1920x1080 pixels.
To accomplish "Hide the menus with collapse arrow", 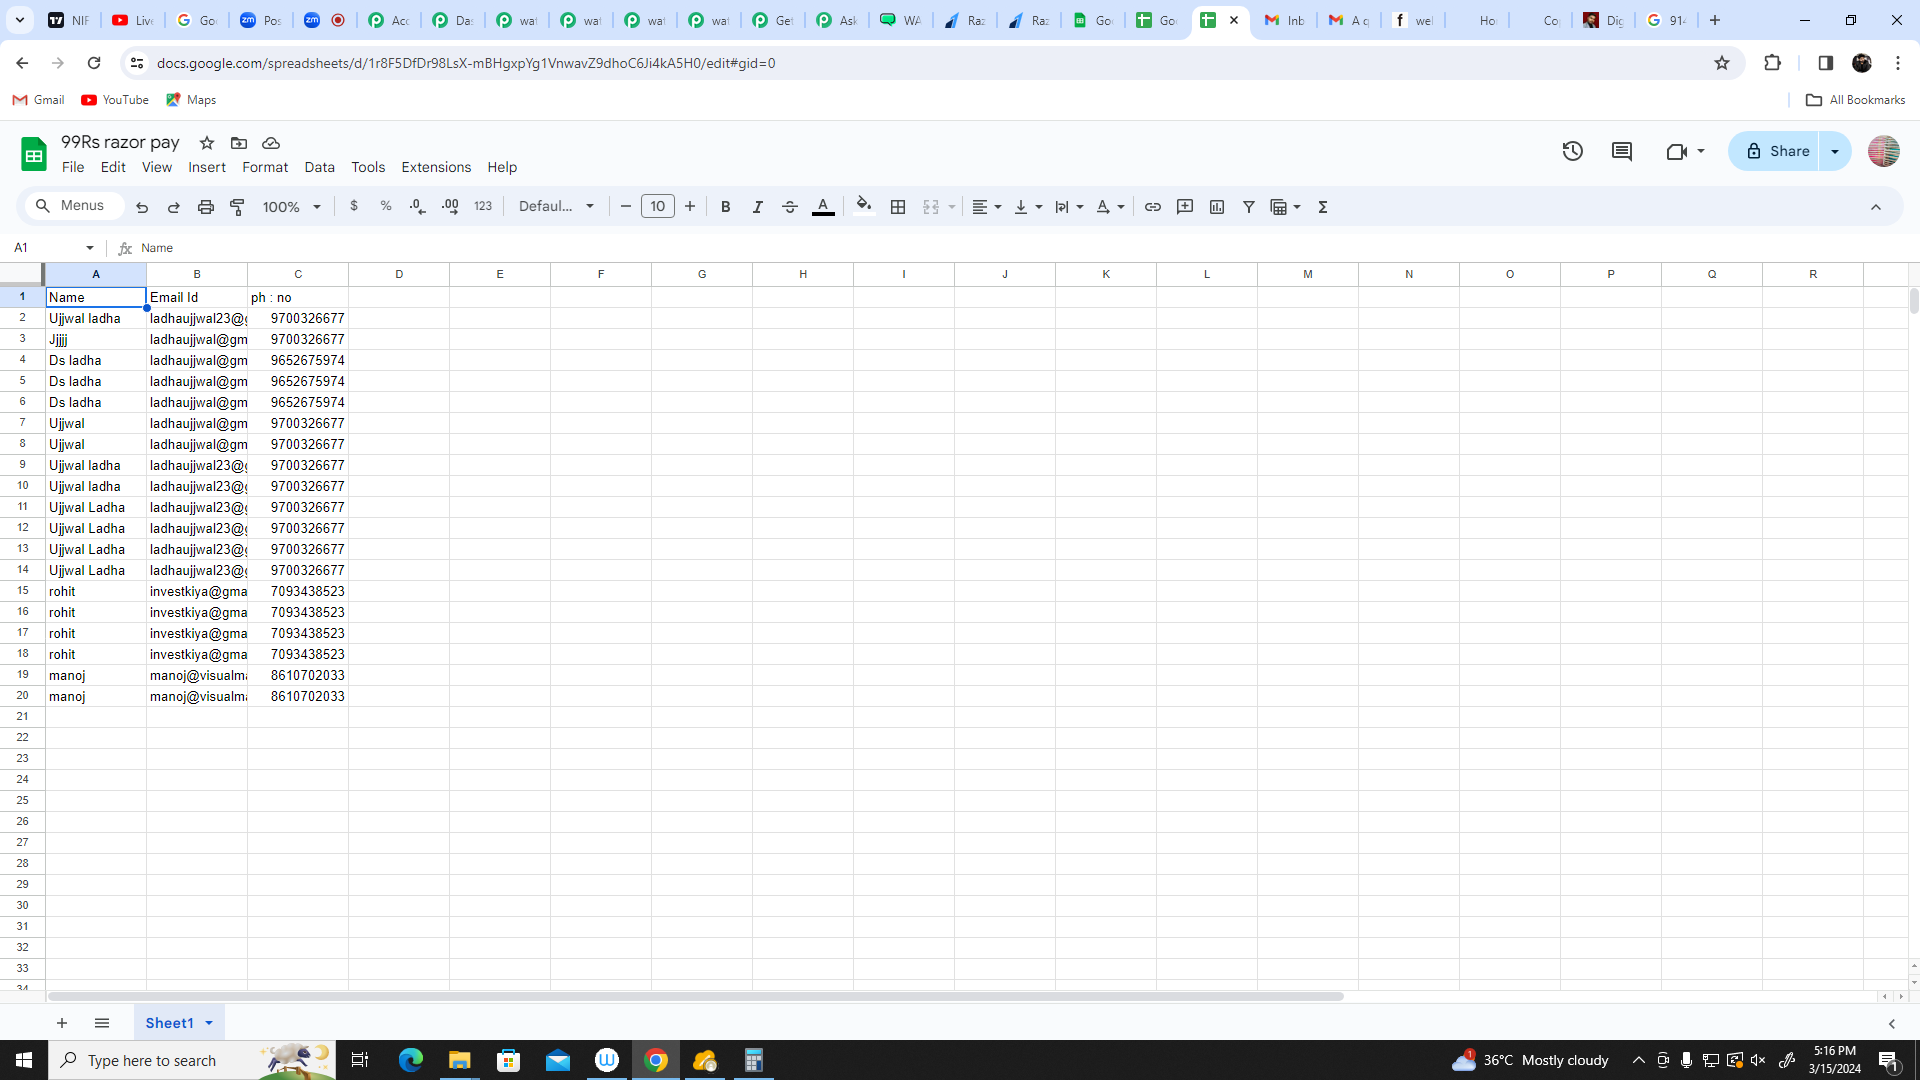I will click(1876, 207).
